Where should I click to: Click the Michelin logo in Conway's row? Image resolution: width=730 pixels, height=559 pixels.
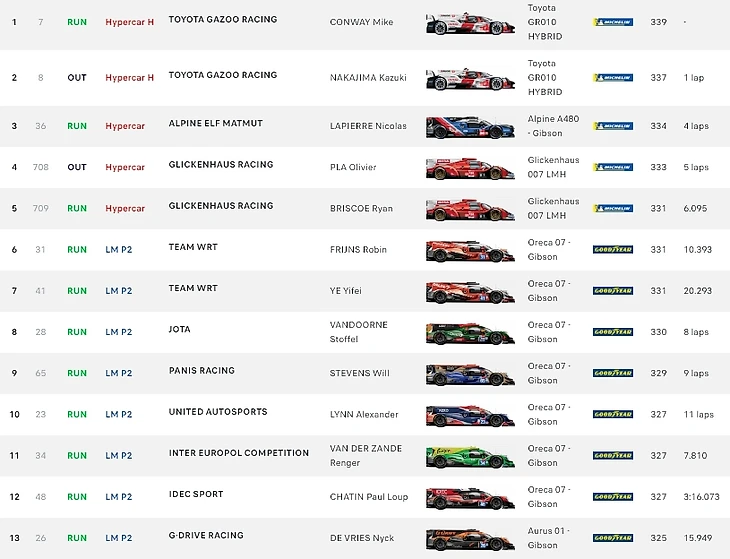pos(612,22)
